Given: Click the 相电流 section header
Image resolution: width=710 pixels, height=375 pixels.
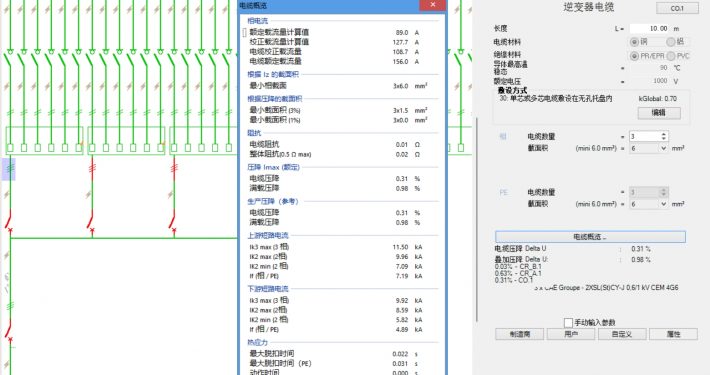Looking at the screenshot, I should [258, 21].
